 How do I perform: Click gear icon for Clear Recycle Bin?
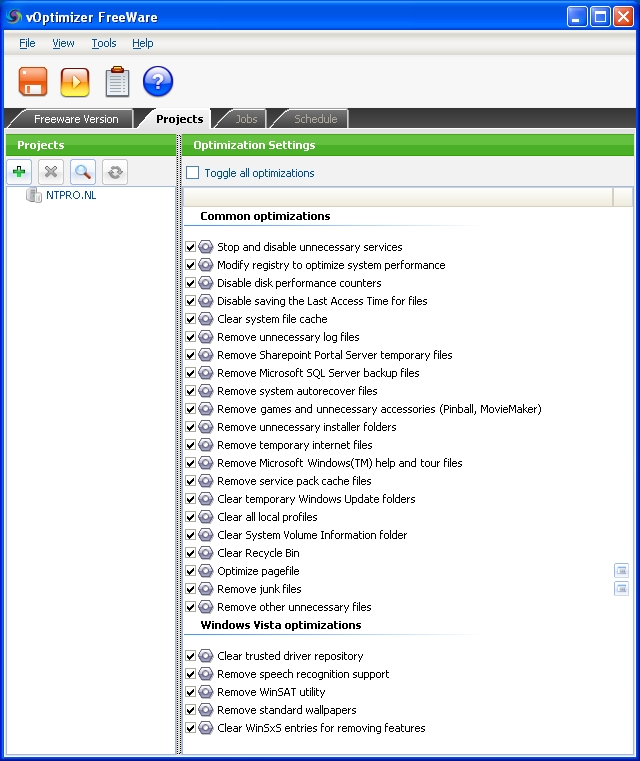[206, 553]
